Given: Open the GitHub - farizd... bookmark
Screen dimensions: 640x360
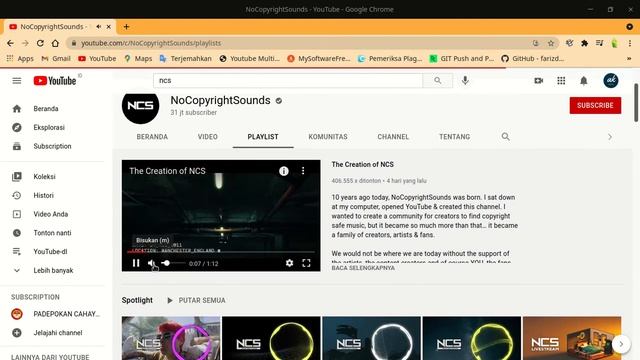Looking at the screenshot, I should click(x=533, y=58).
